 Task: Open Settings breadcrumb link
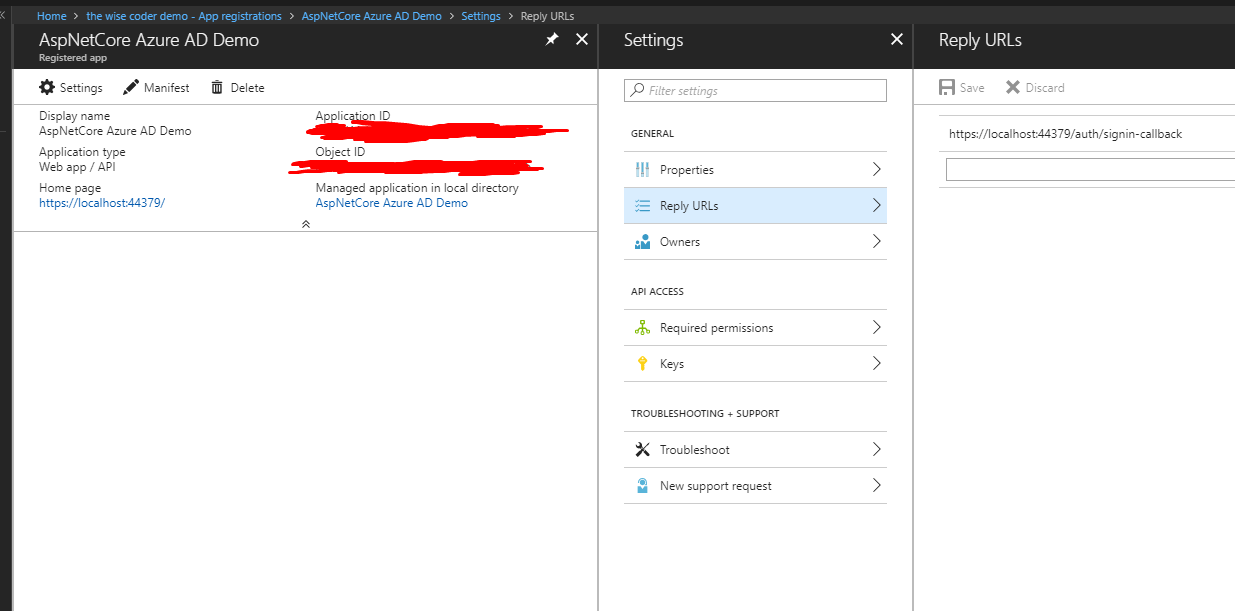click(x=481, y=16)
